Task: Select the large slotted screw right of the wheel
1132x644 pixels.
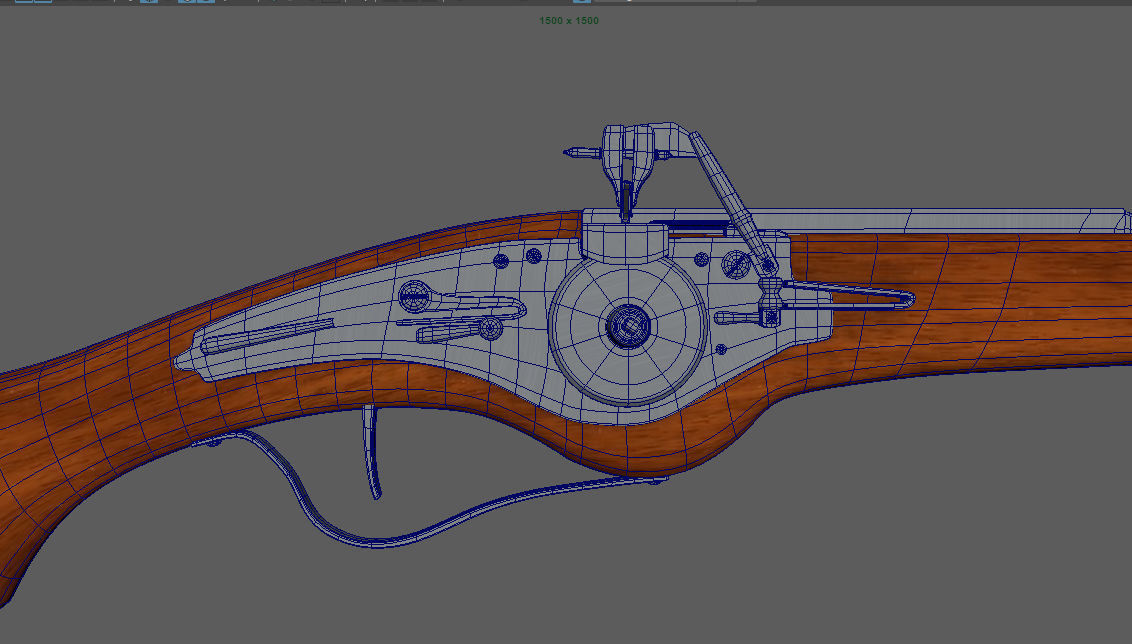Action: point(735,265)
